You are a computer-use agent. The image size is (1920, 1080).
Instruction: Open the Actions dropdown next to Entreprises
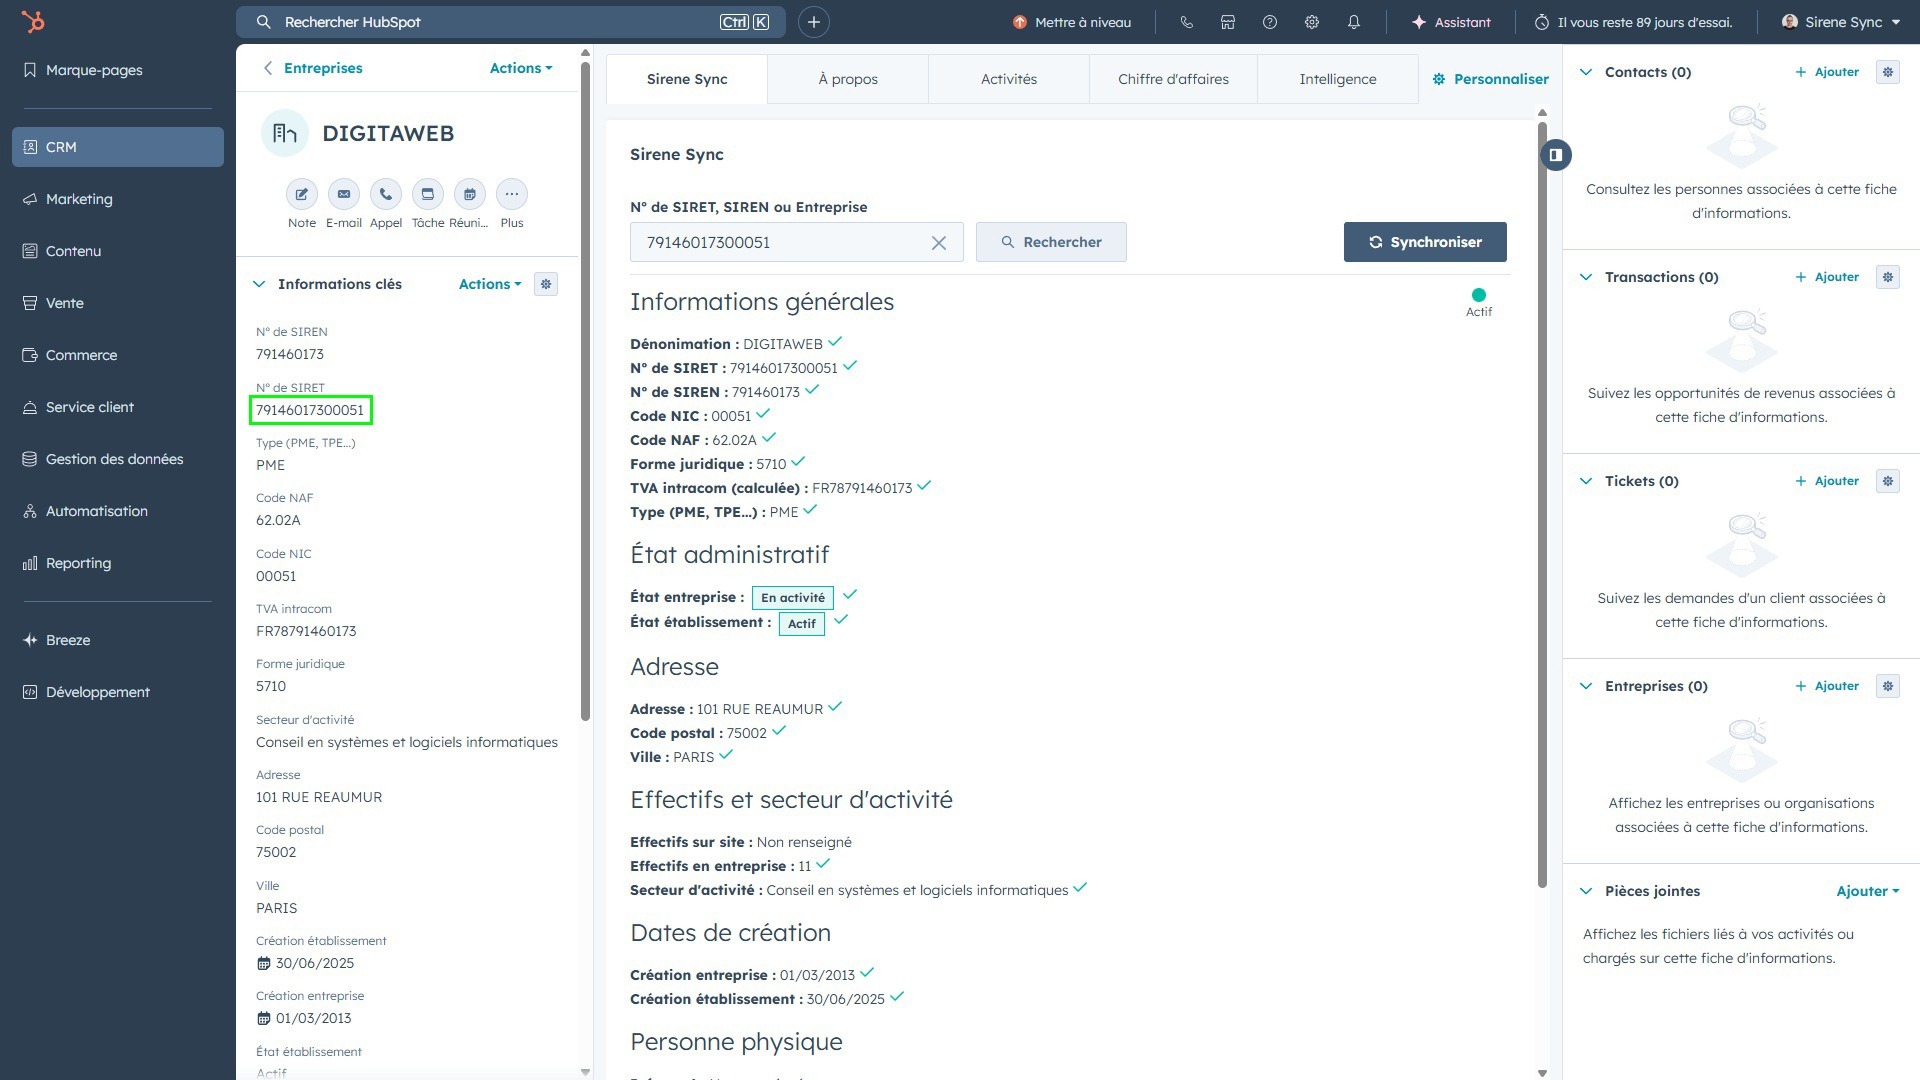coord(520,68)
